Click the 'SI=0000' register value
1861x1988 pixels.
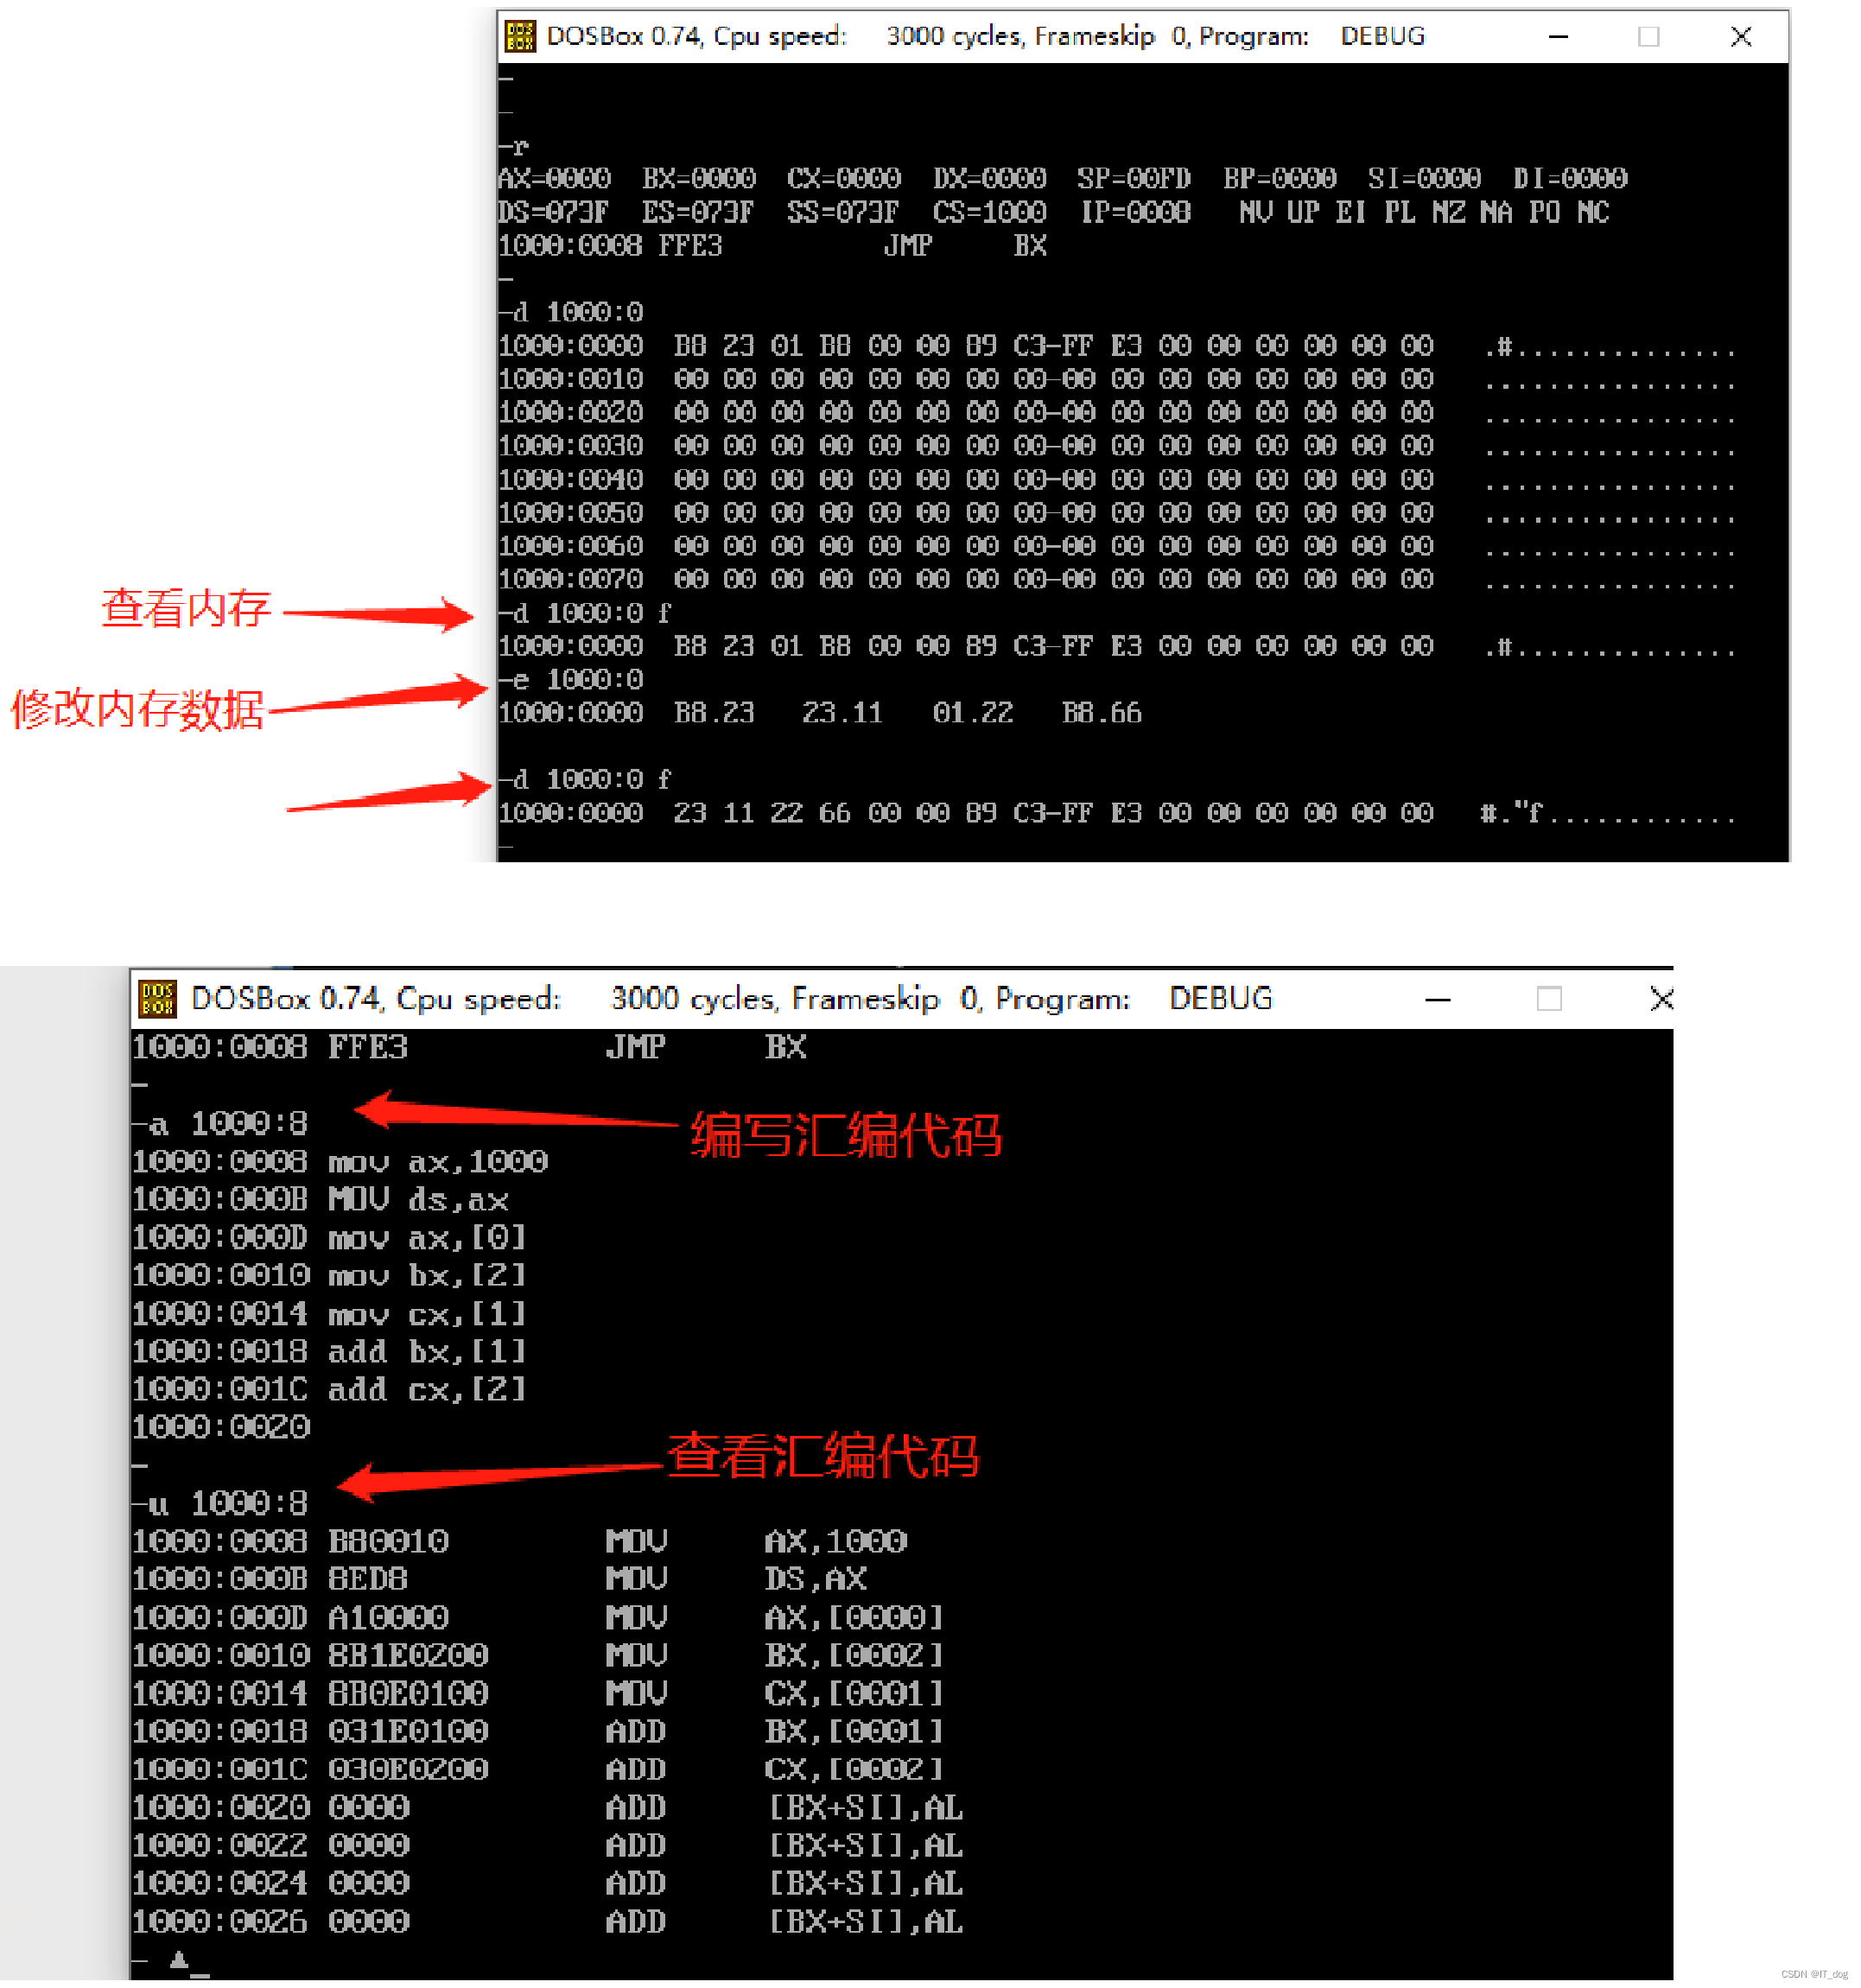(x=1425, y=179)
